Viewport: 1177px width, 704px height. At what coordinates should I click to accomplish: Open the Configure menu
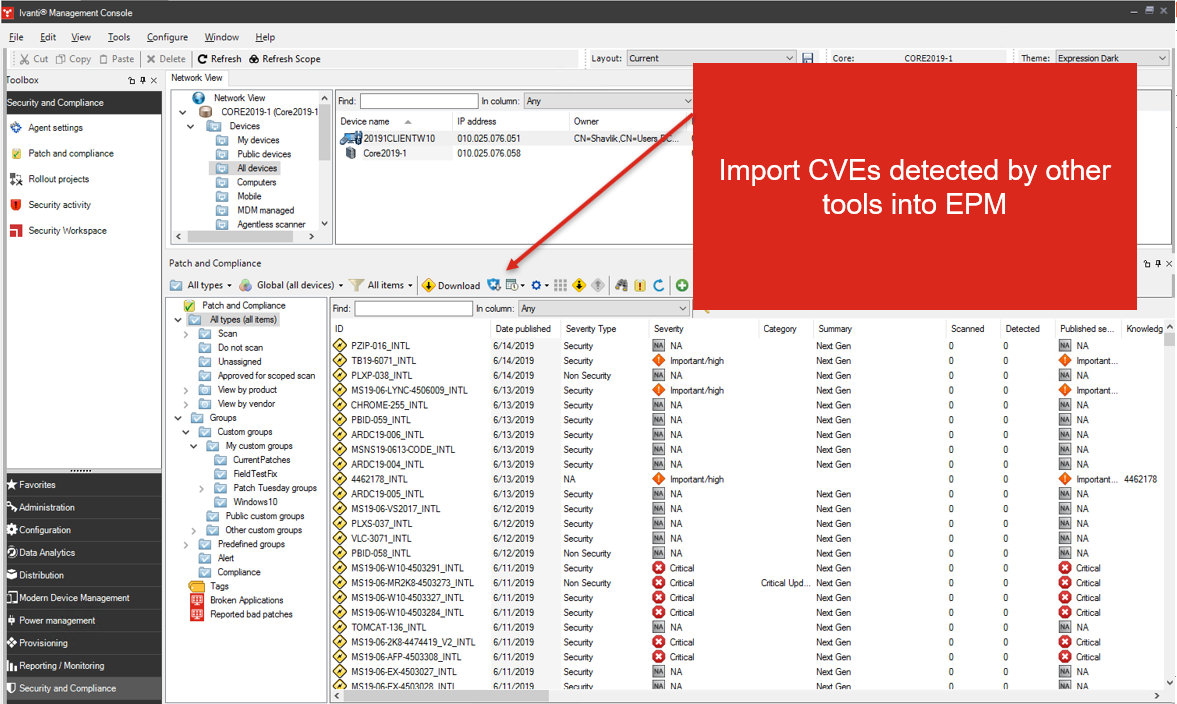tap(167, 36)
